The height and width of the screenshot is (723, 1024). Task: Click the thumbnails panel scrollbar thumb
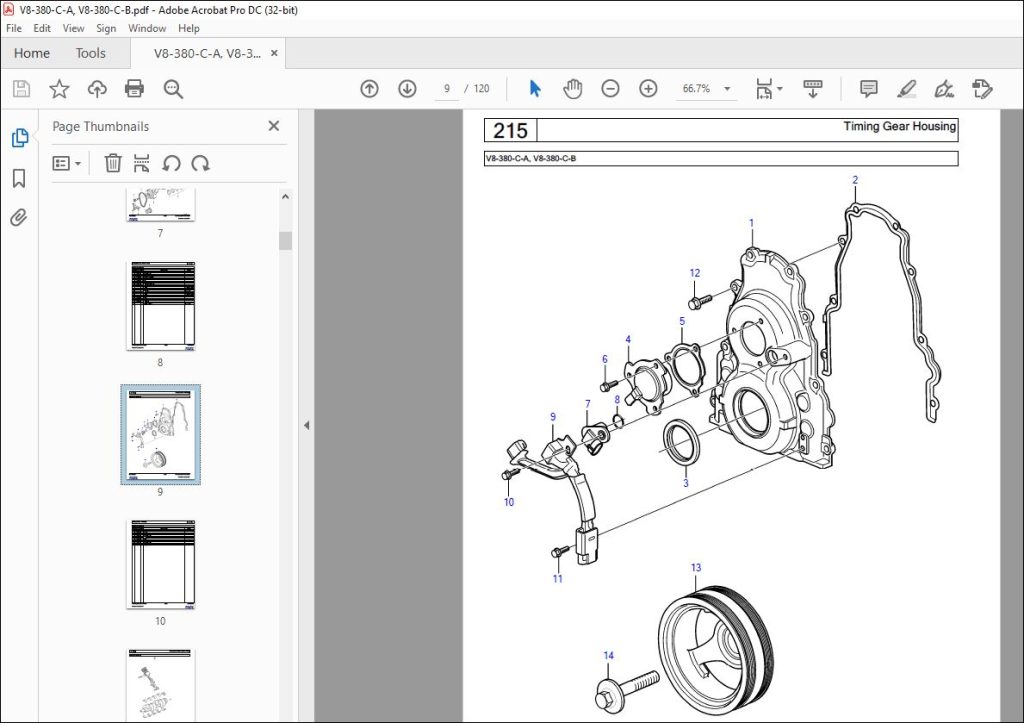point(285,240)
